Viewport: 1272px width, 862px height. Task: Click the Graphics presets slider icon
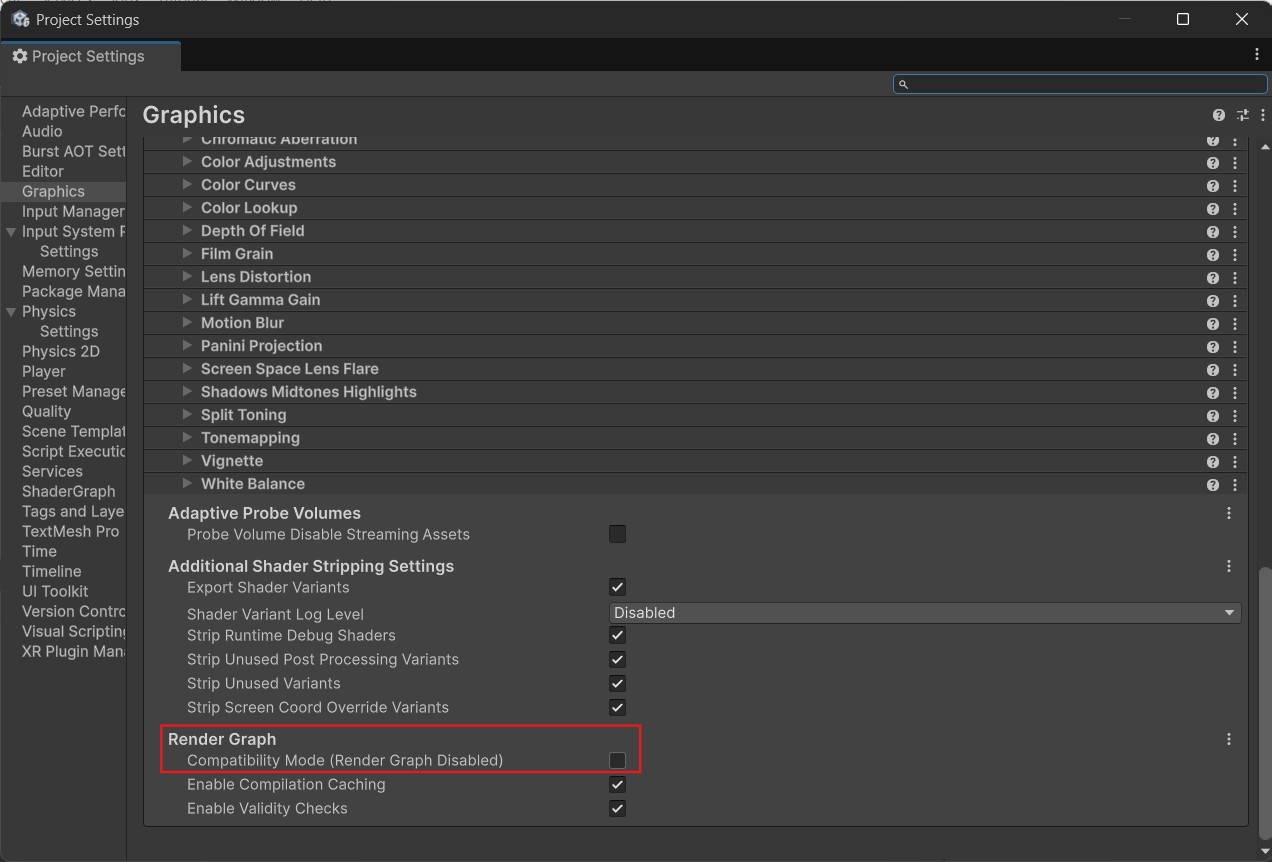point(1242,115)
